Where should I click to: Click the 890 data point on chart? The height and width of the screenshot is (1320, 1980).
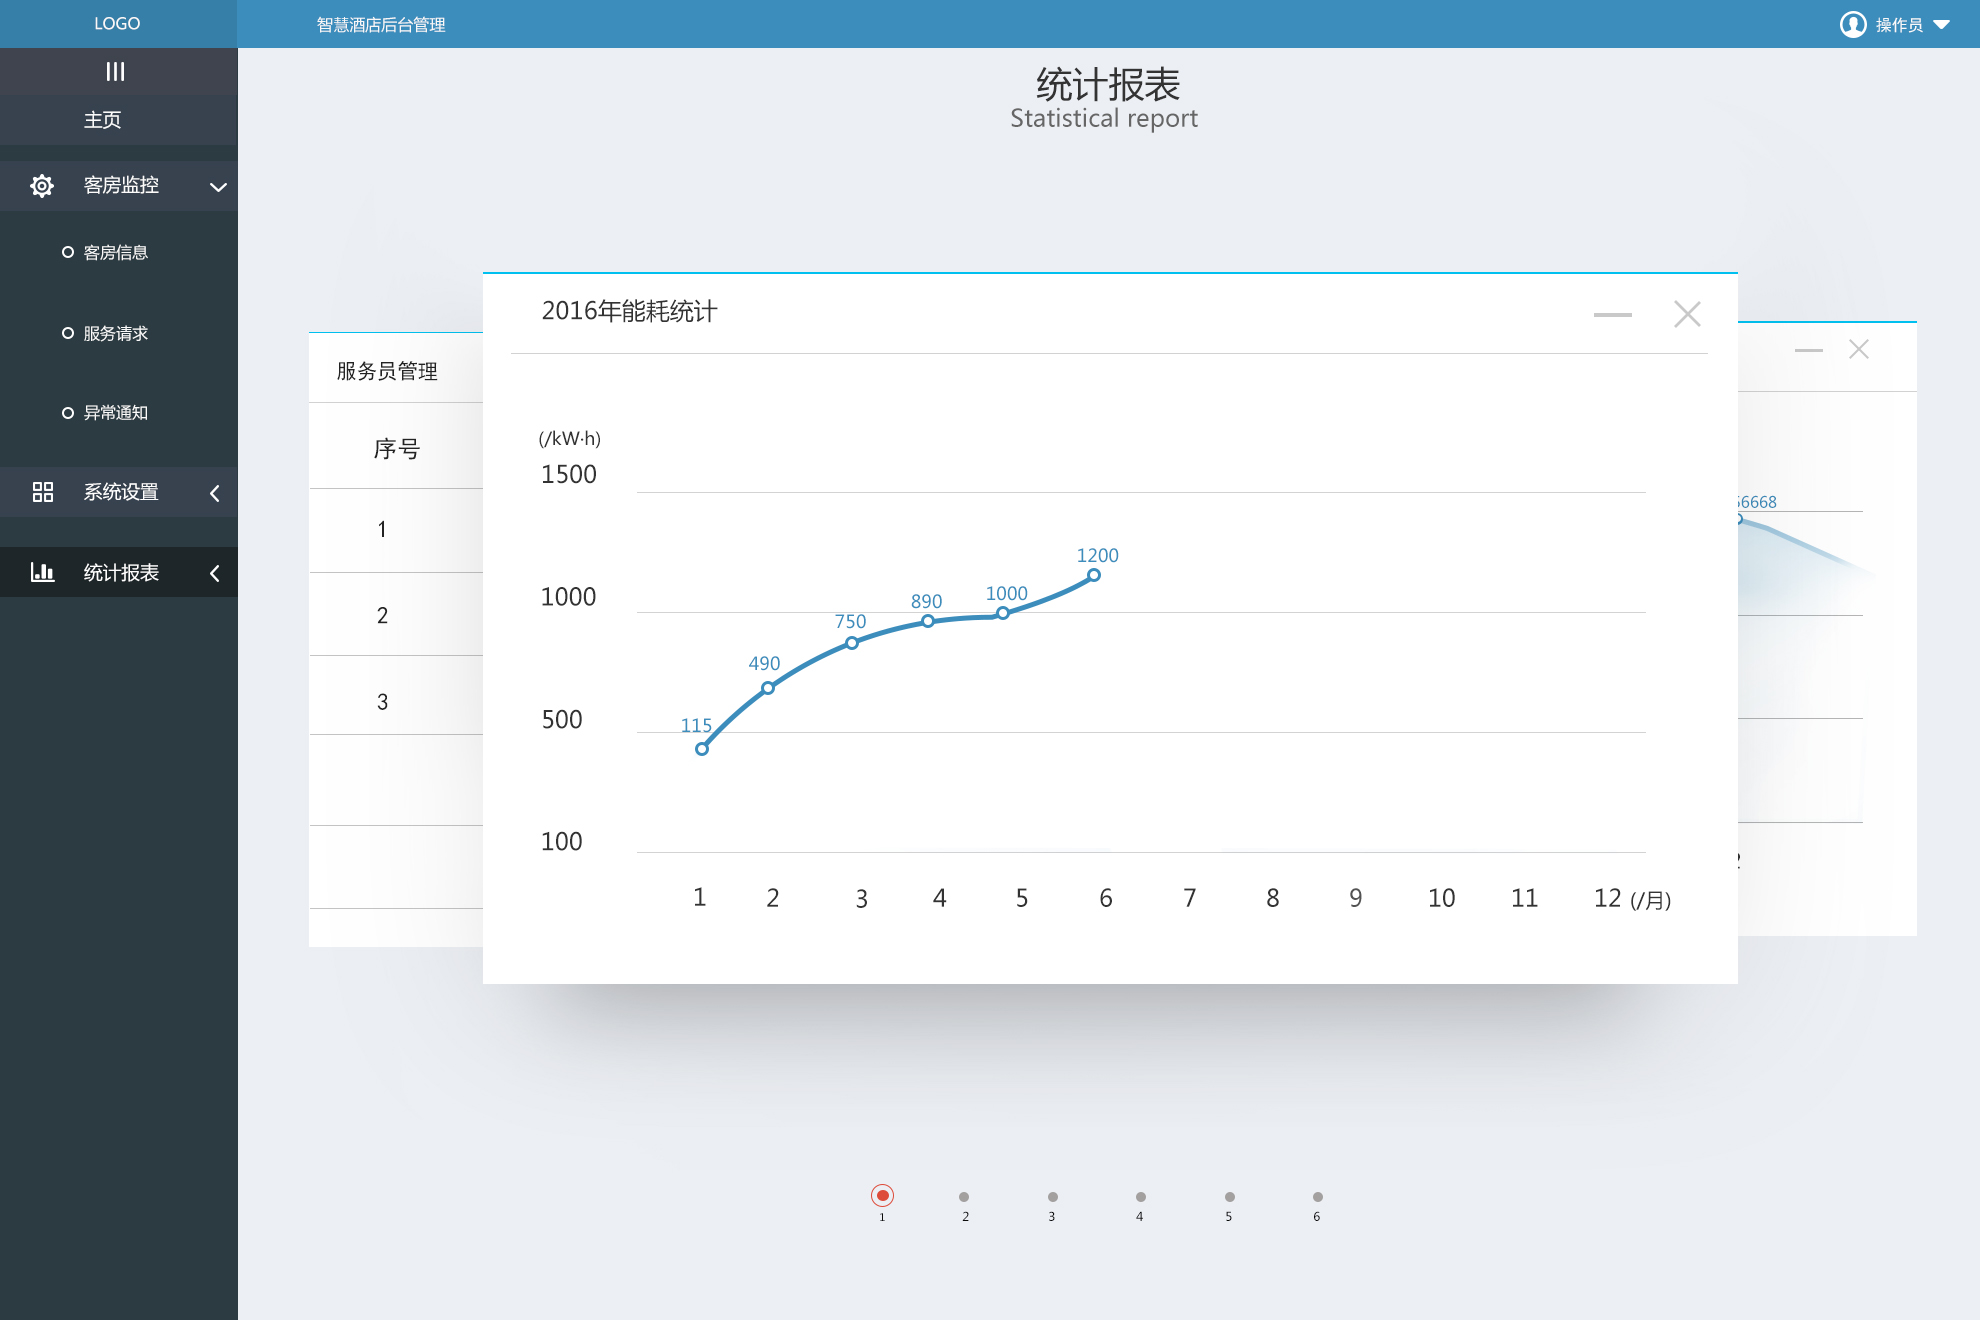(x=928, y=621)
